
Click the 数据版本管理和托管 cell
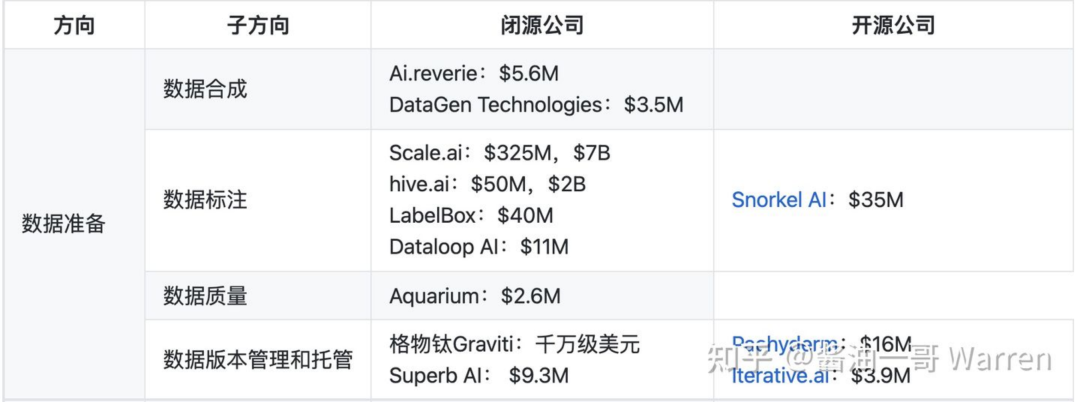[258, 359]
